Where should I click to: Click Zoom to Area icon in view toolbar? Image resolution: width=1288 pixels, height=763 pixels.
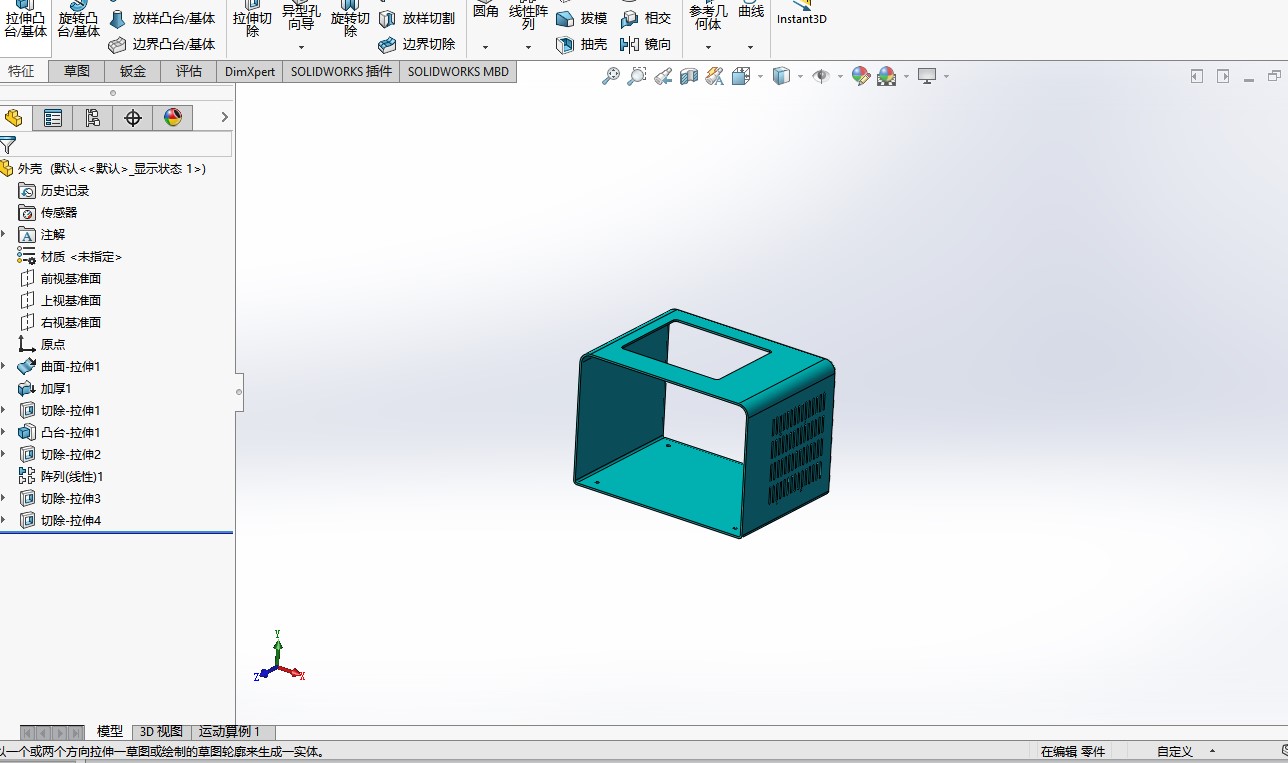click(636, 76)
